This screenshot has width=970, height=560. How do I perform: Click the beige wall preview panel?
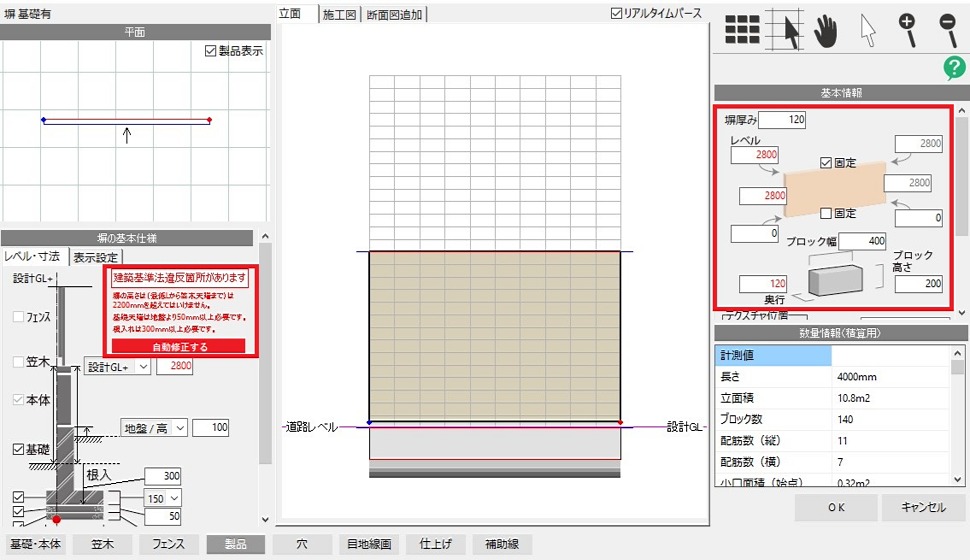pos(835,189)
